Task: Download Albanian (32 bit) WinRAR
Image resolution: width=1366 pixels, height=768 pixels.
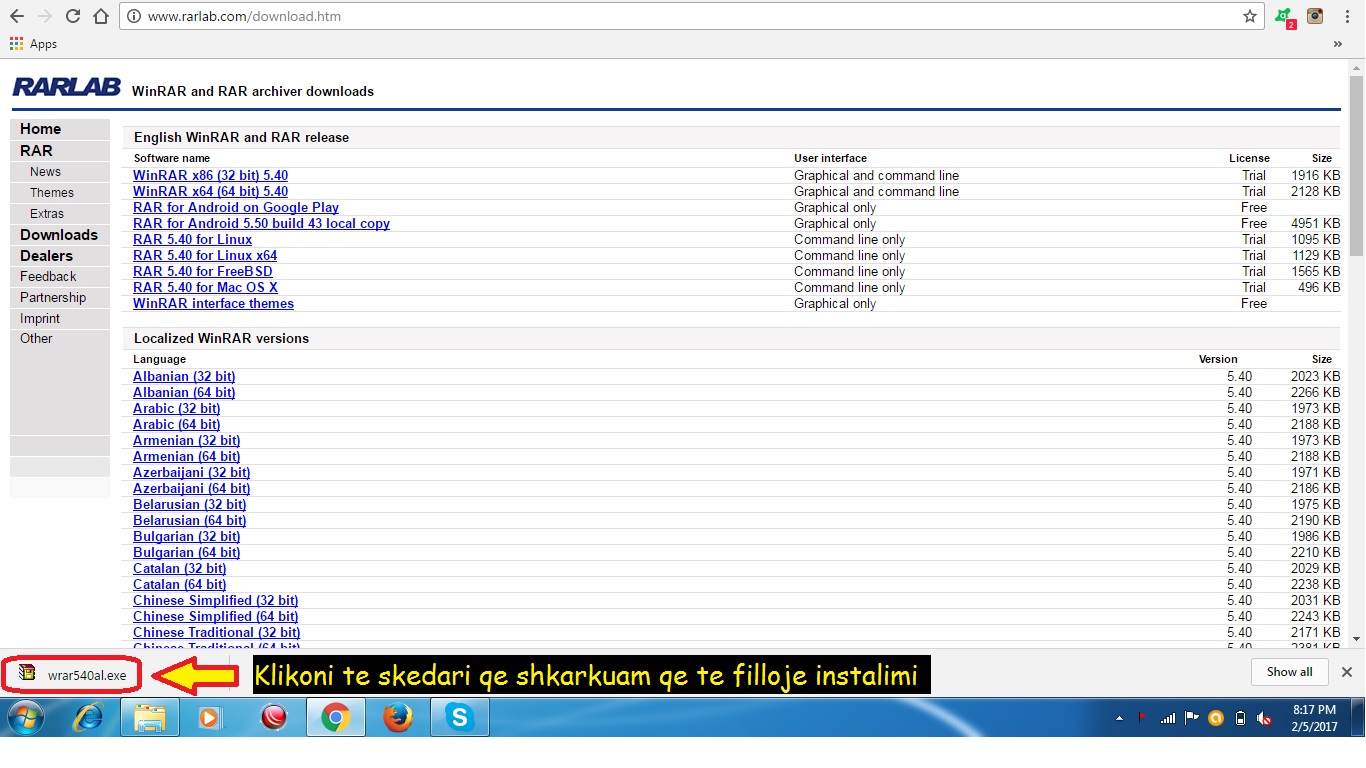Action: 184,376
